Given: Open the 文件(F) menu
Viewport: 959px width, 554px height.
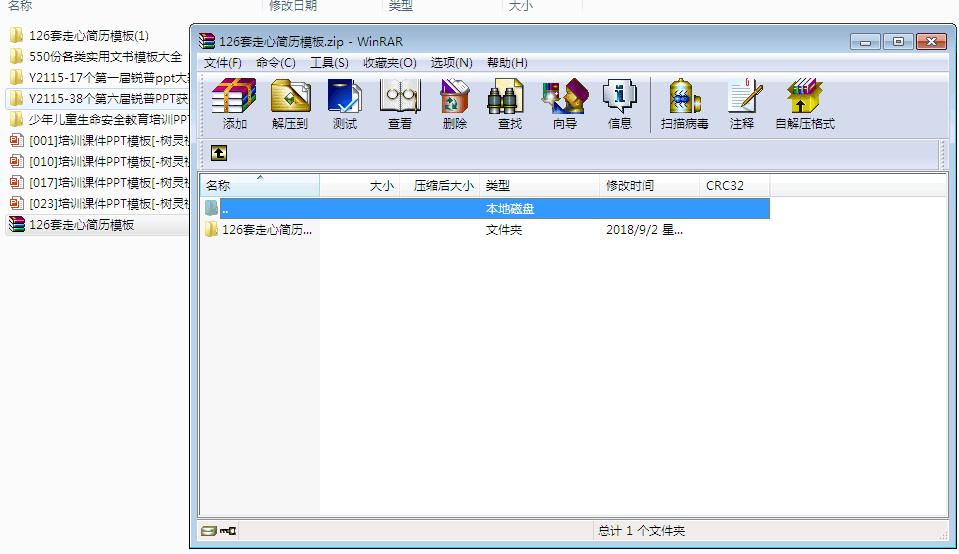Looking at the screenshot, I should pyautogui.click(x=223, y=63).
